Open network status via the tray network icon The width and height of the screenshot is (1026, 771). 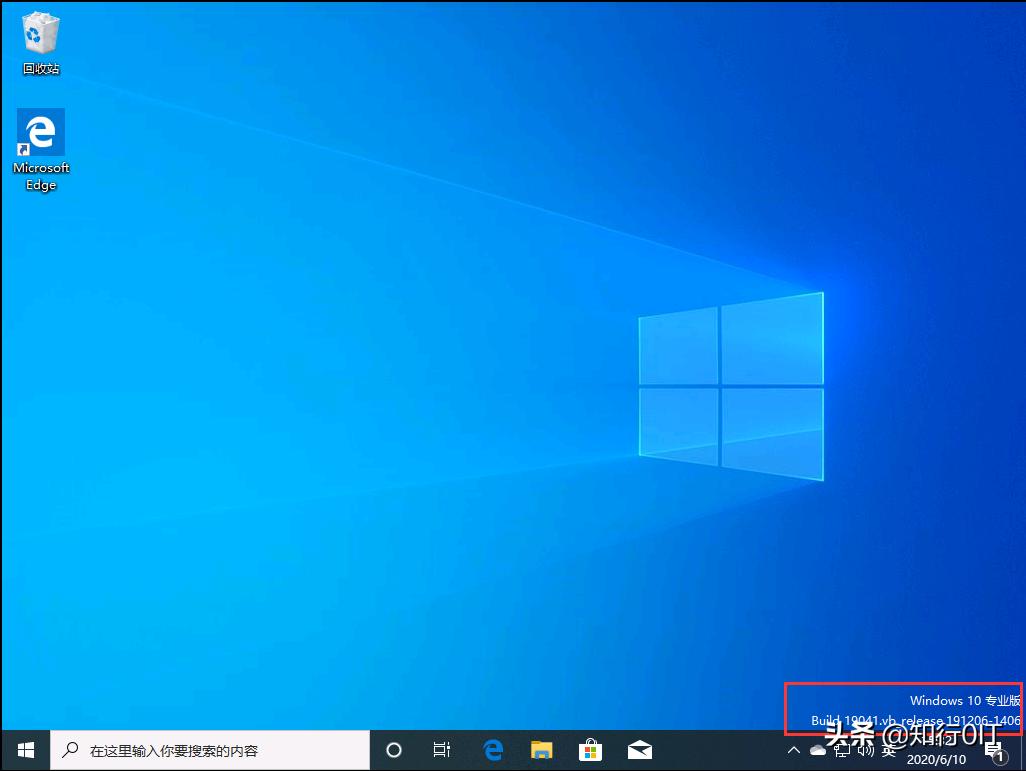[842, 750]
